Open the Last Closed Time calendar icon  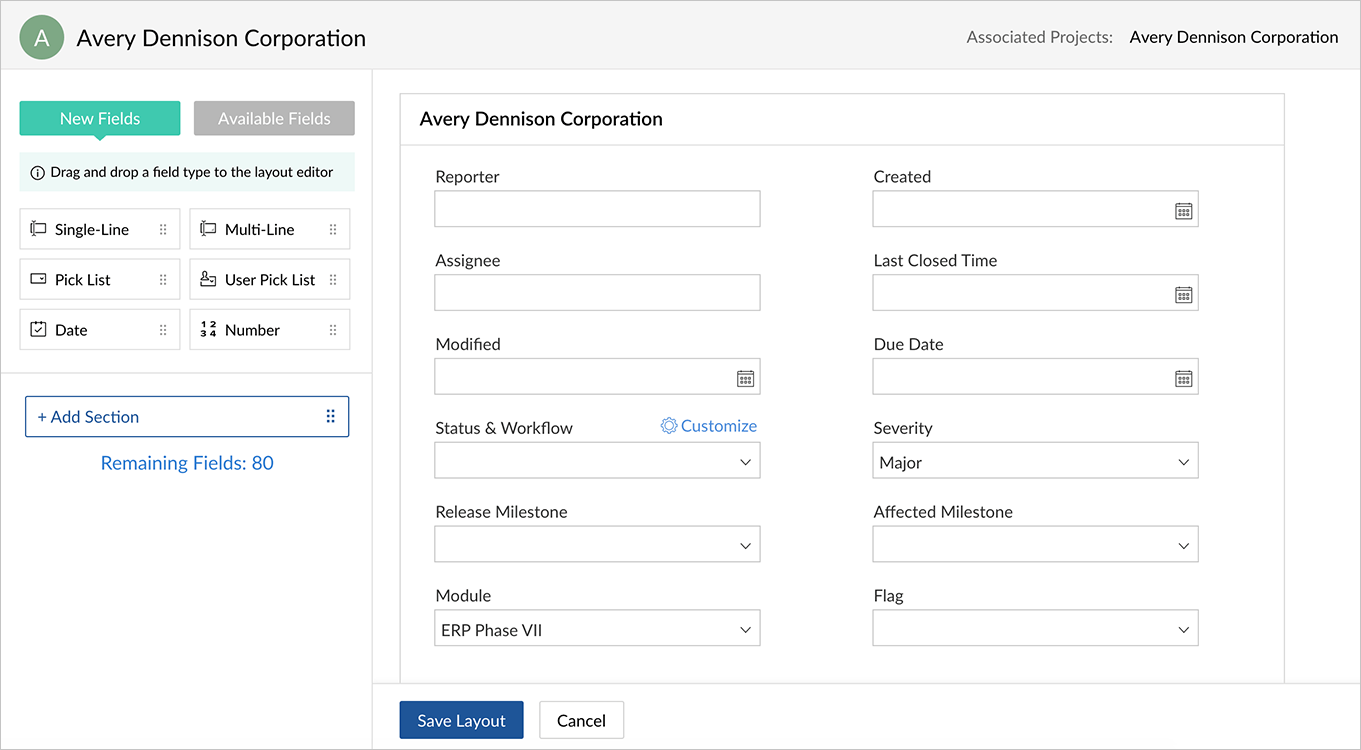click(1183, 295)
